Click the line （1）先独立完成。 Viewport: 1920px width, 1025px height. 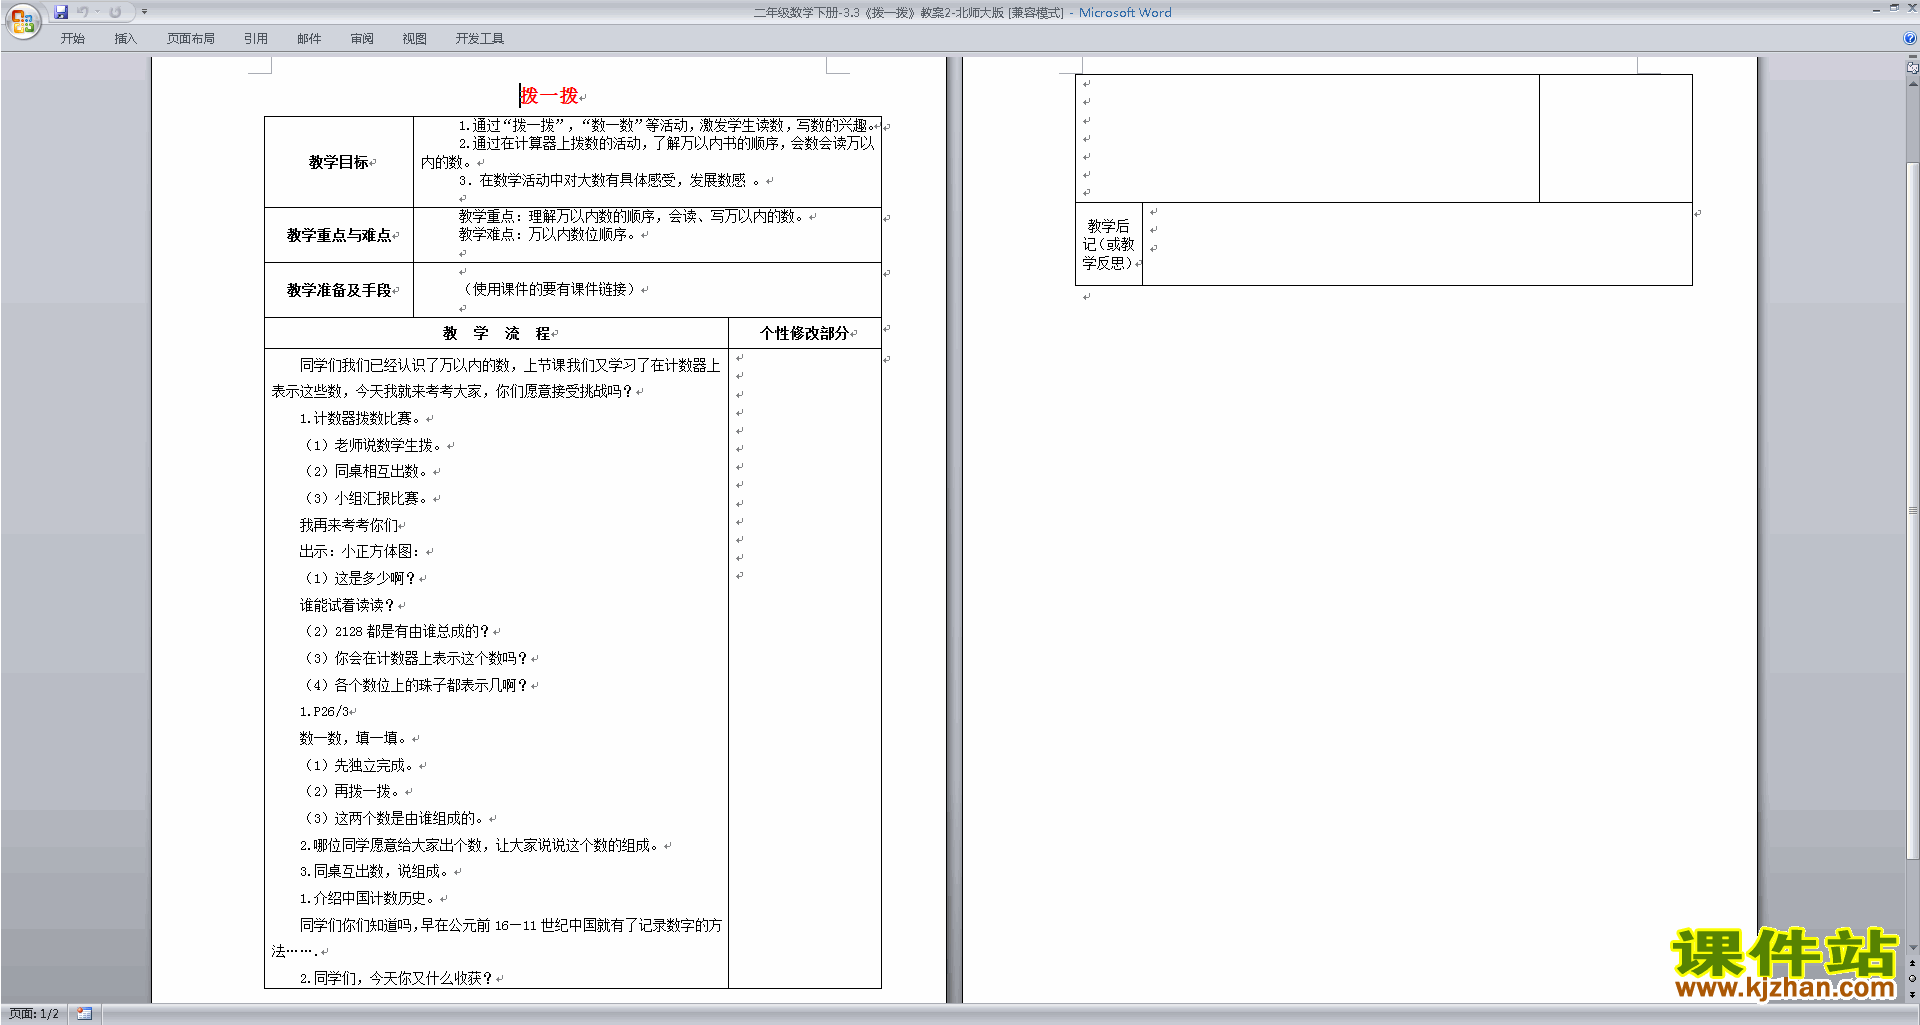click(358, 765)
